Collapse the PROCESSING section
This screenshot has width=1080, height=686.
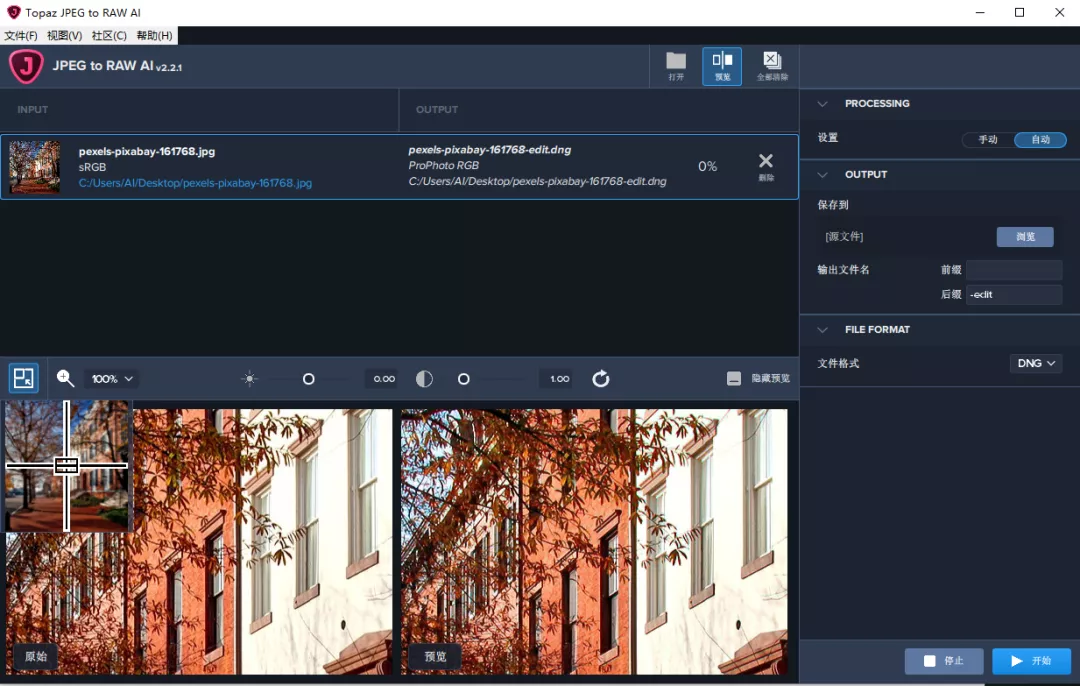click(x=823, y=104)
